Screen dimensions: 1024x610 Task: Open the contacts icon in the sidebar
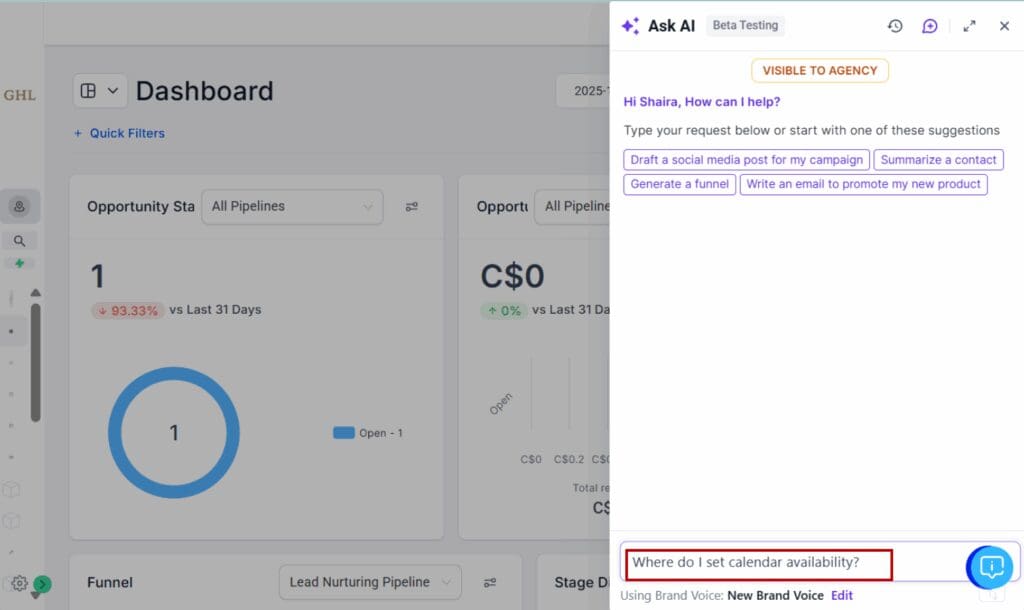pyautogui.click(x=20, y=206)
